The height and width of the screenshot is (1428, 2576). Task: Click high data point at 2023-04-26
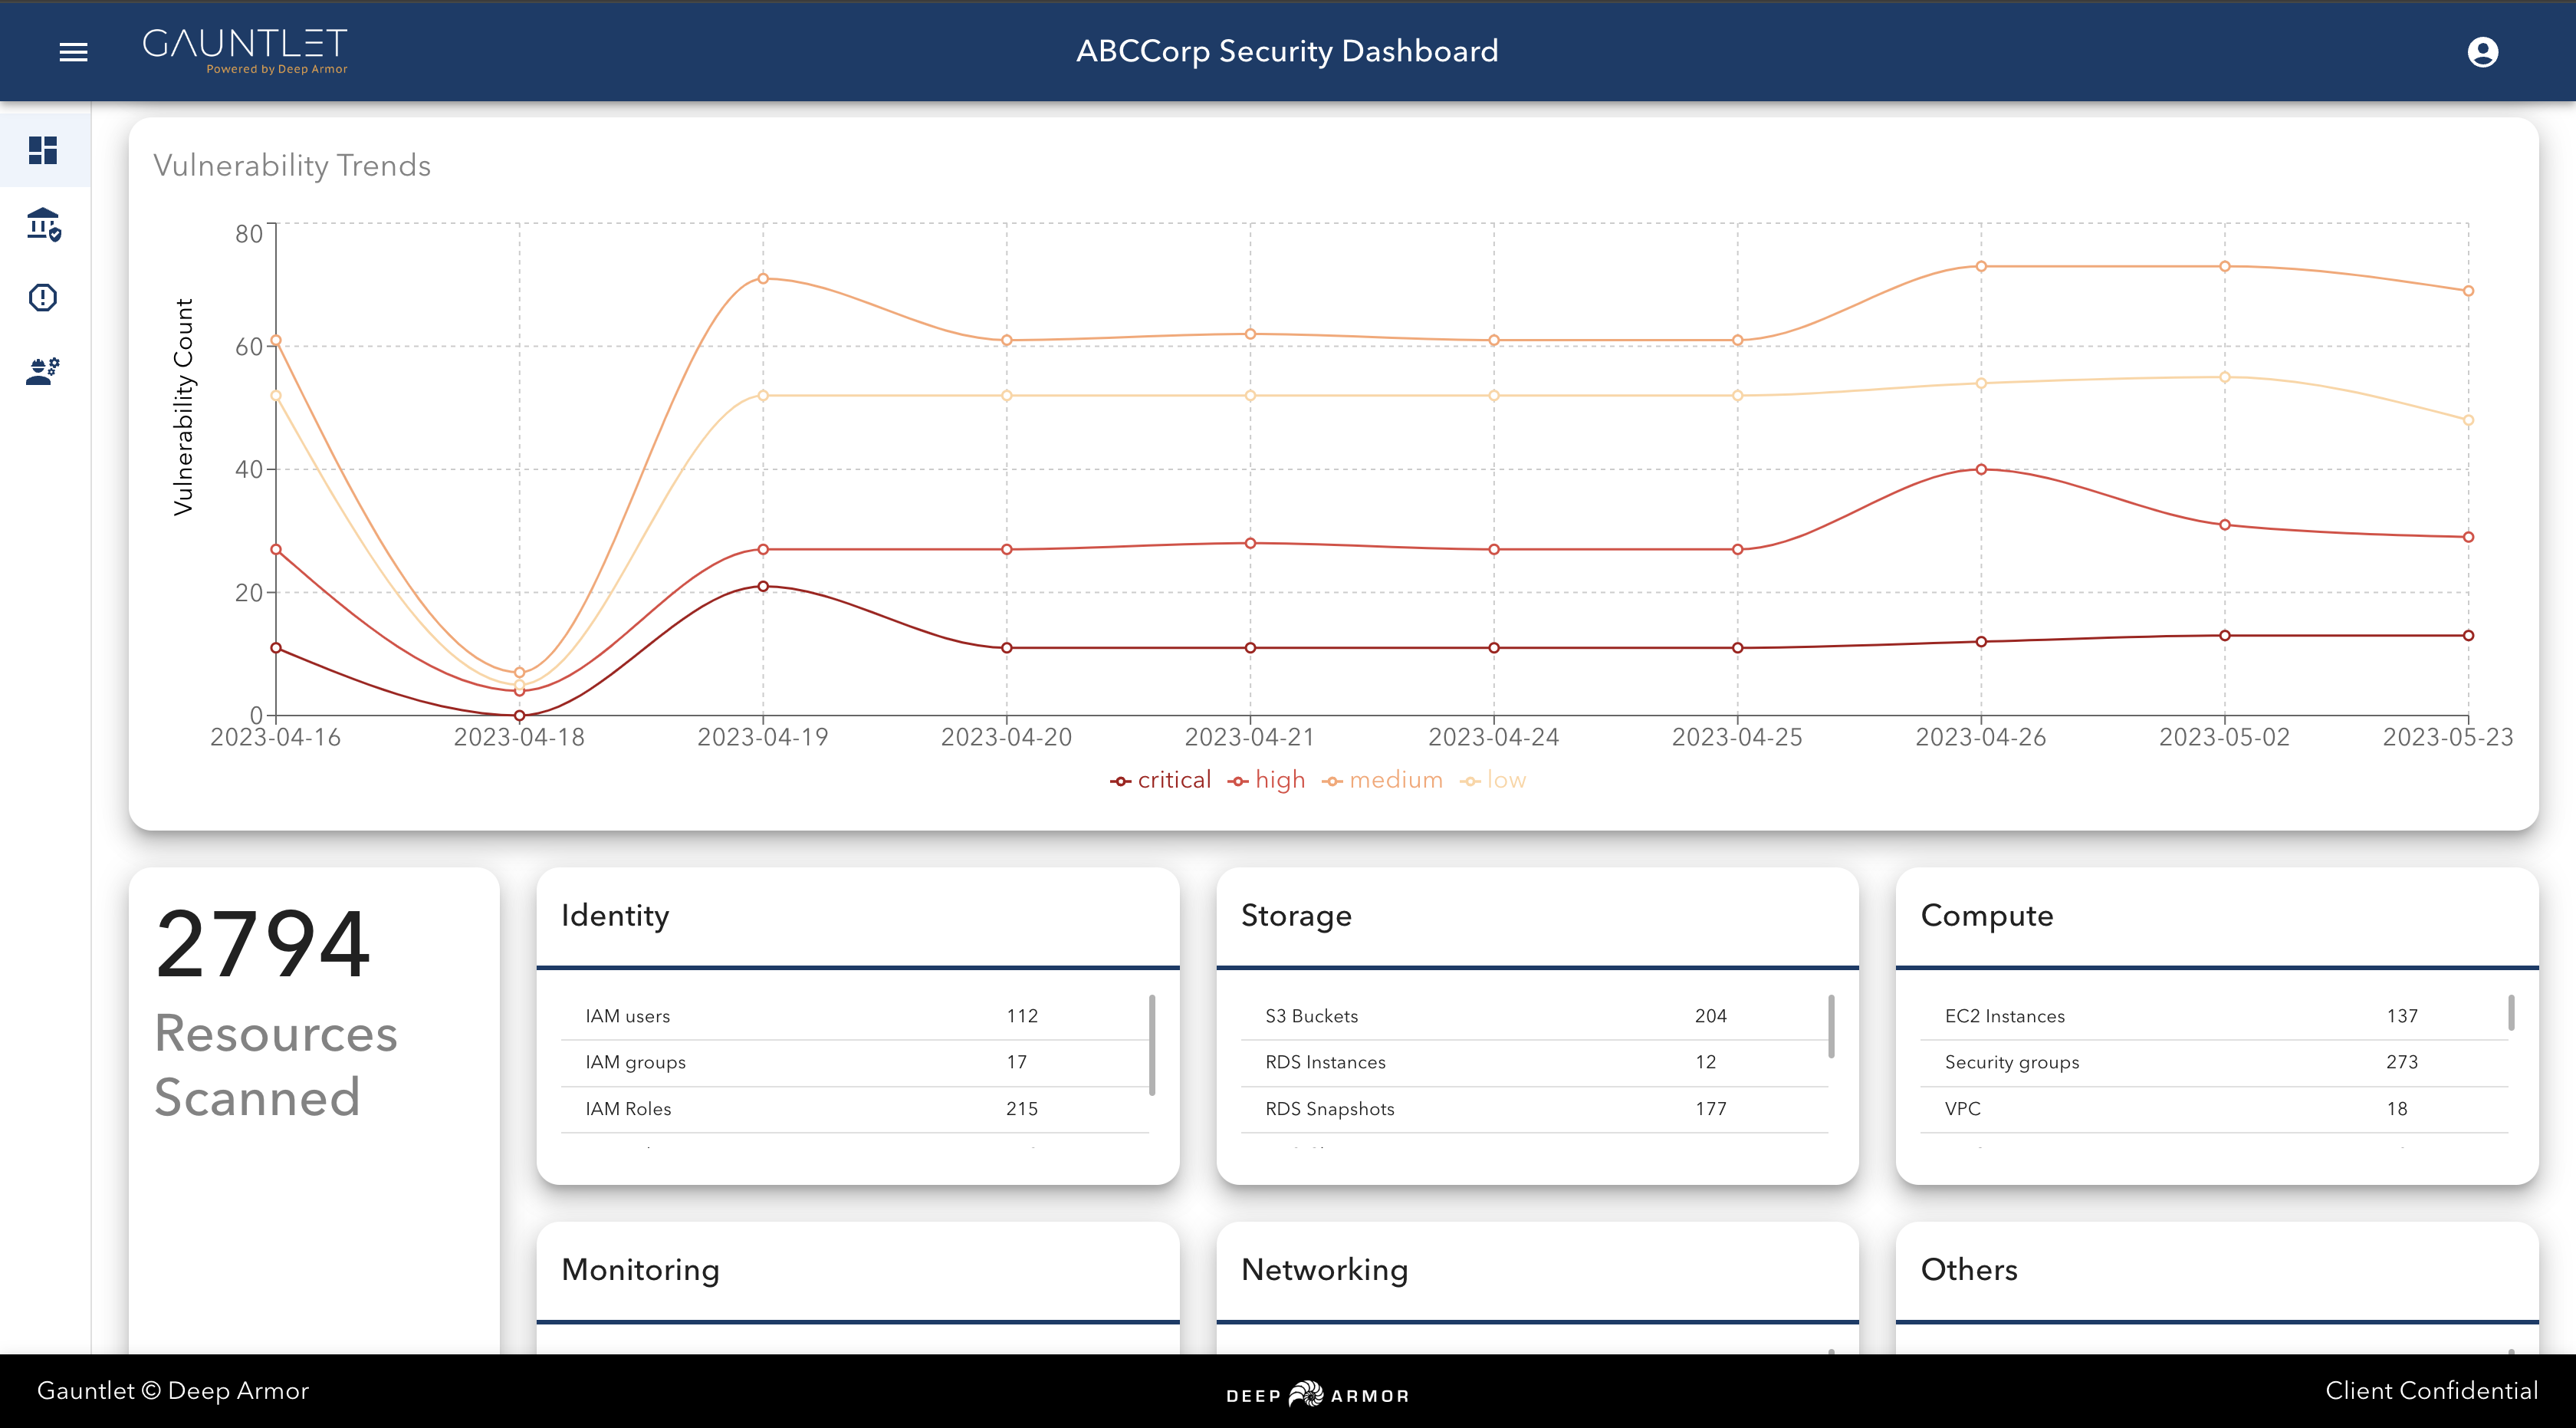click(1981, 469)
